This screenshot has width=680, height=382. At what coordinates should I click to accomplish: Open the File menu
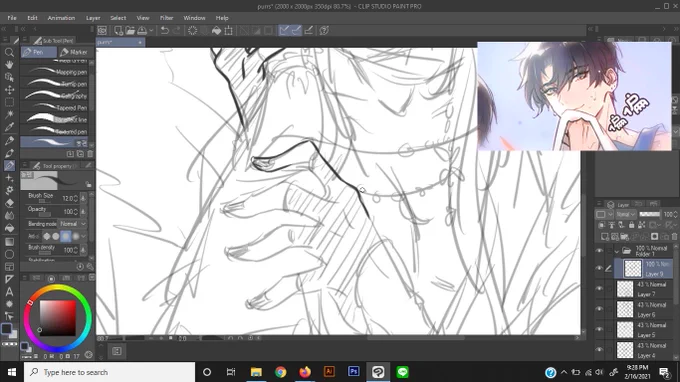[12, 18]
